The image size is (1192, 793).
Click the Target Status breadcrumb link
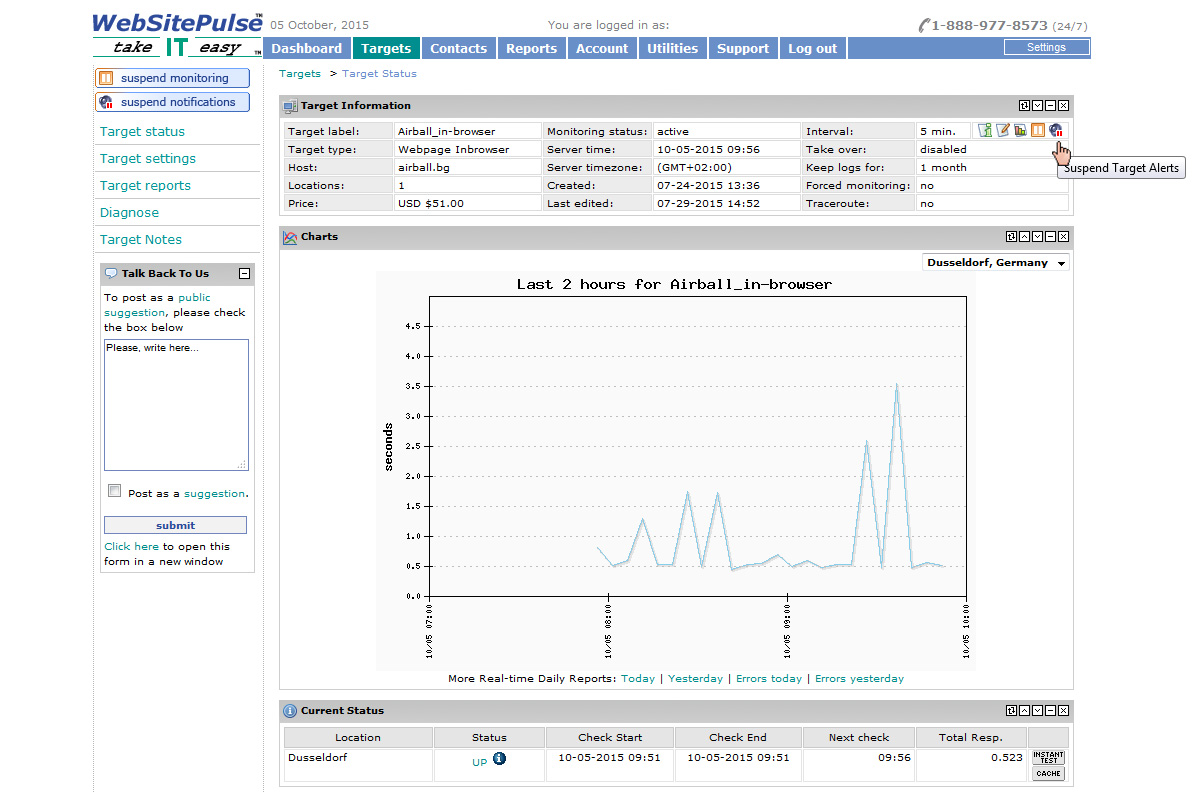coord(379,74)
